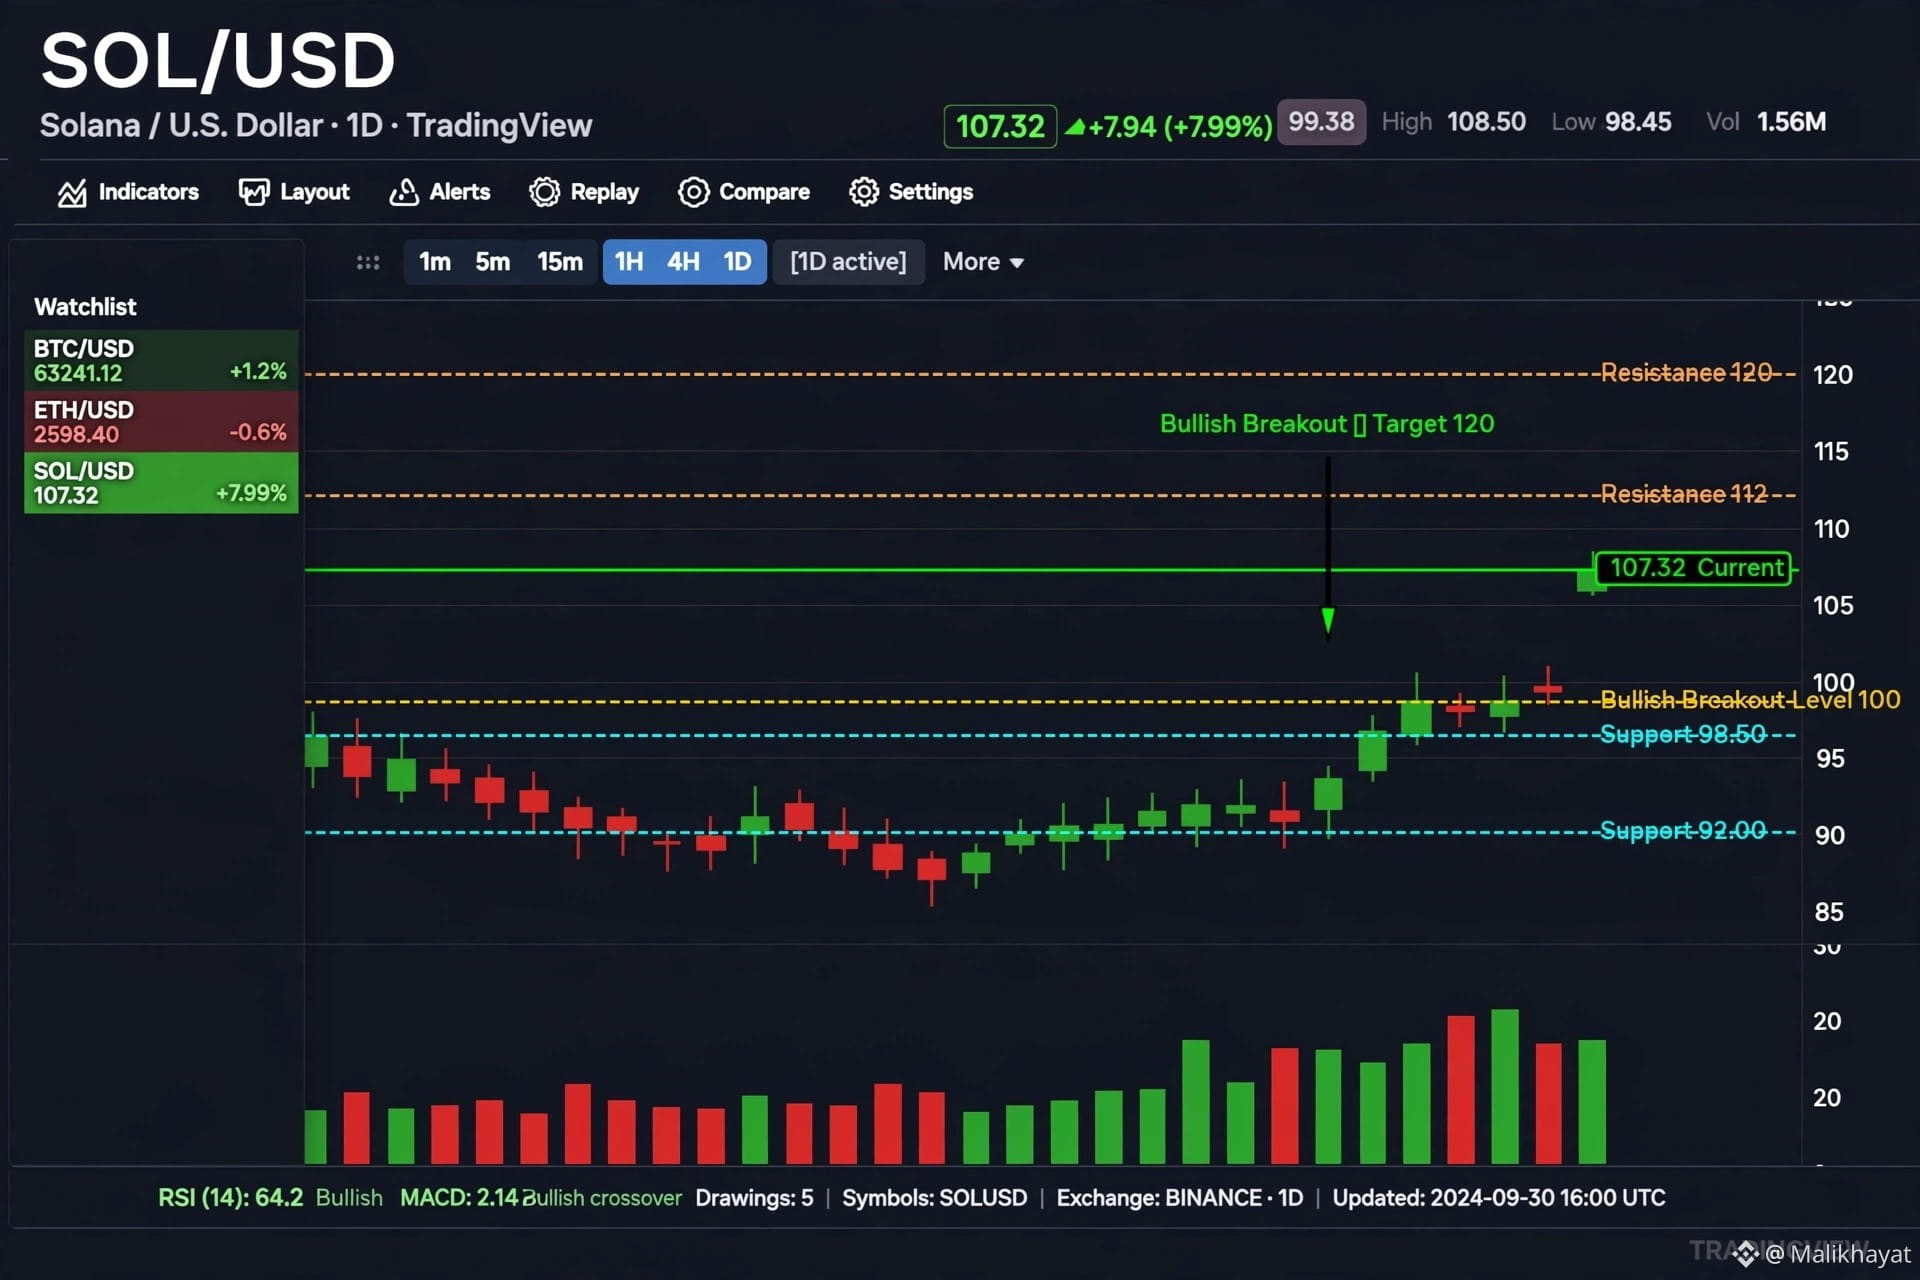This screenshot has width=1920, height=1280.
Task: Open the Indicators menu label
Action: click(148, 192)
